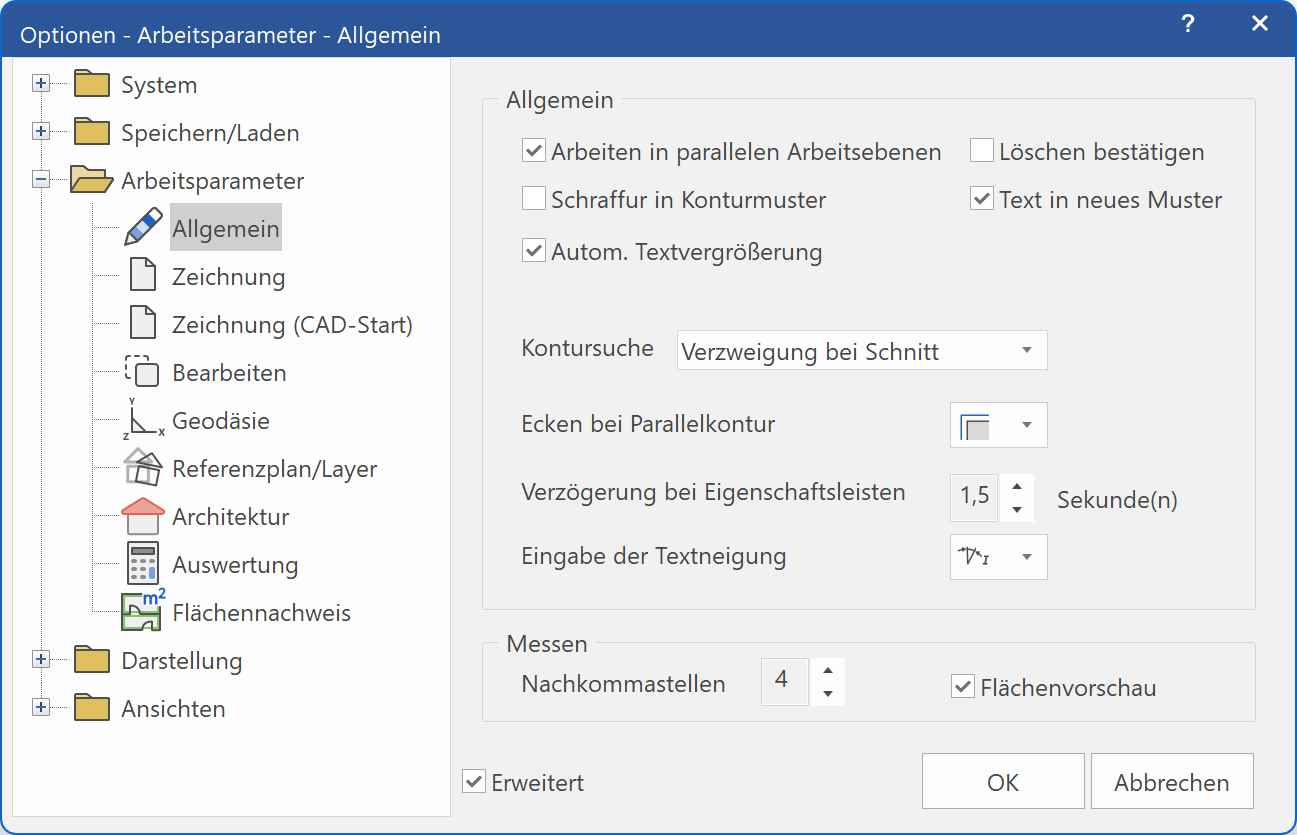Open the Referenzplan/Layer icon
The height and width of the screenshot is (835, 1297).
click(x=143, y=467)
